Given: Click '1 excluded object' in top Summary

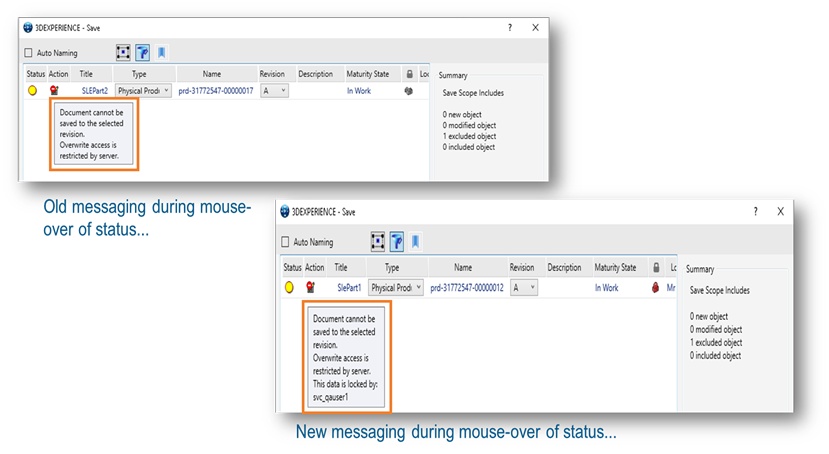Looking at the screenshot, I should point(469,136).
